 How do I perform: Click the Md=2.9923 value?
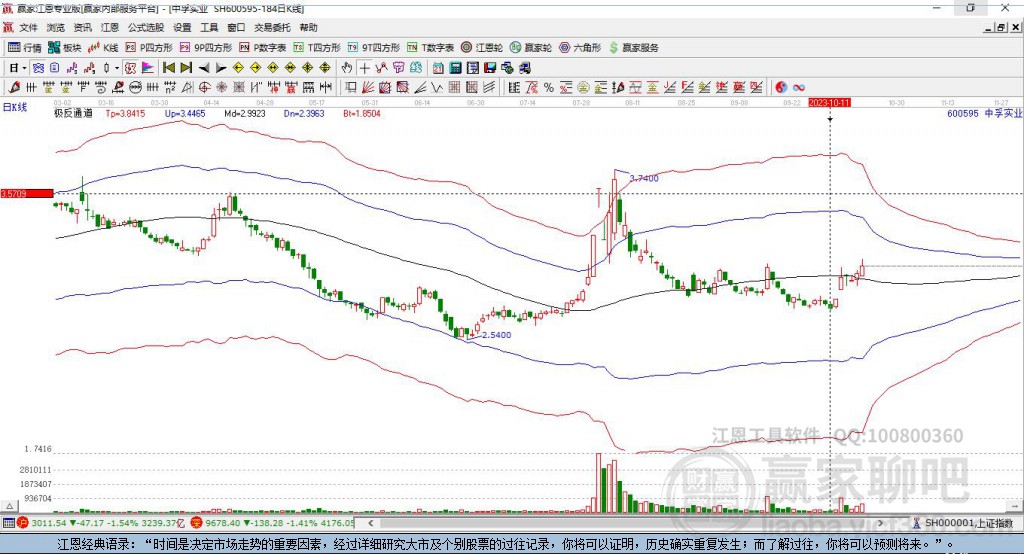[x=245, y=114]
